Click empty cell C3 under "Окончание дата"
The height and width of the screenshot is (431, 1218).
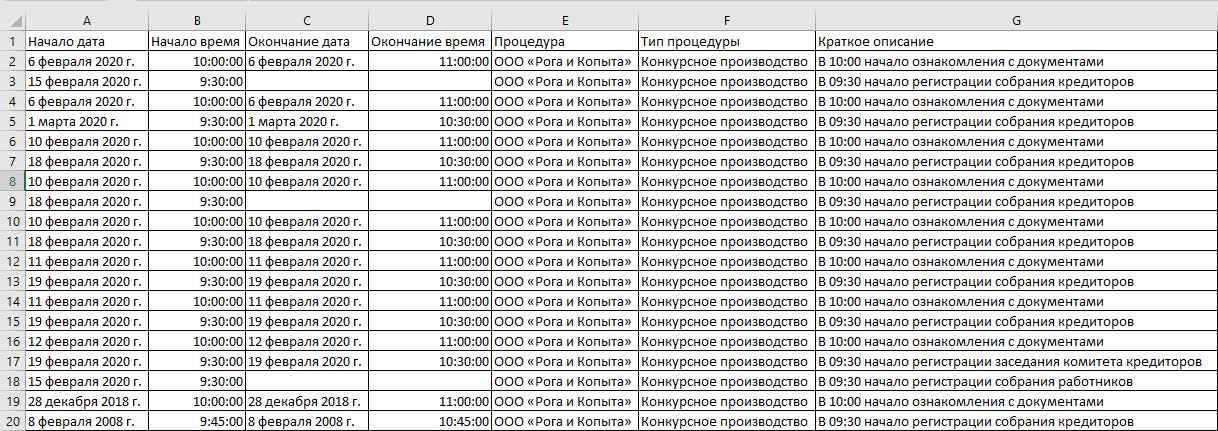306,82
